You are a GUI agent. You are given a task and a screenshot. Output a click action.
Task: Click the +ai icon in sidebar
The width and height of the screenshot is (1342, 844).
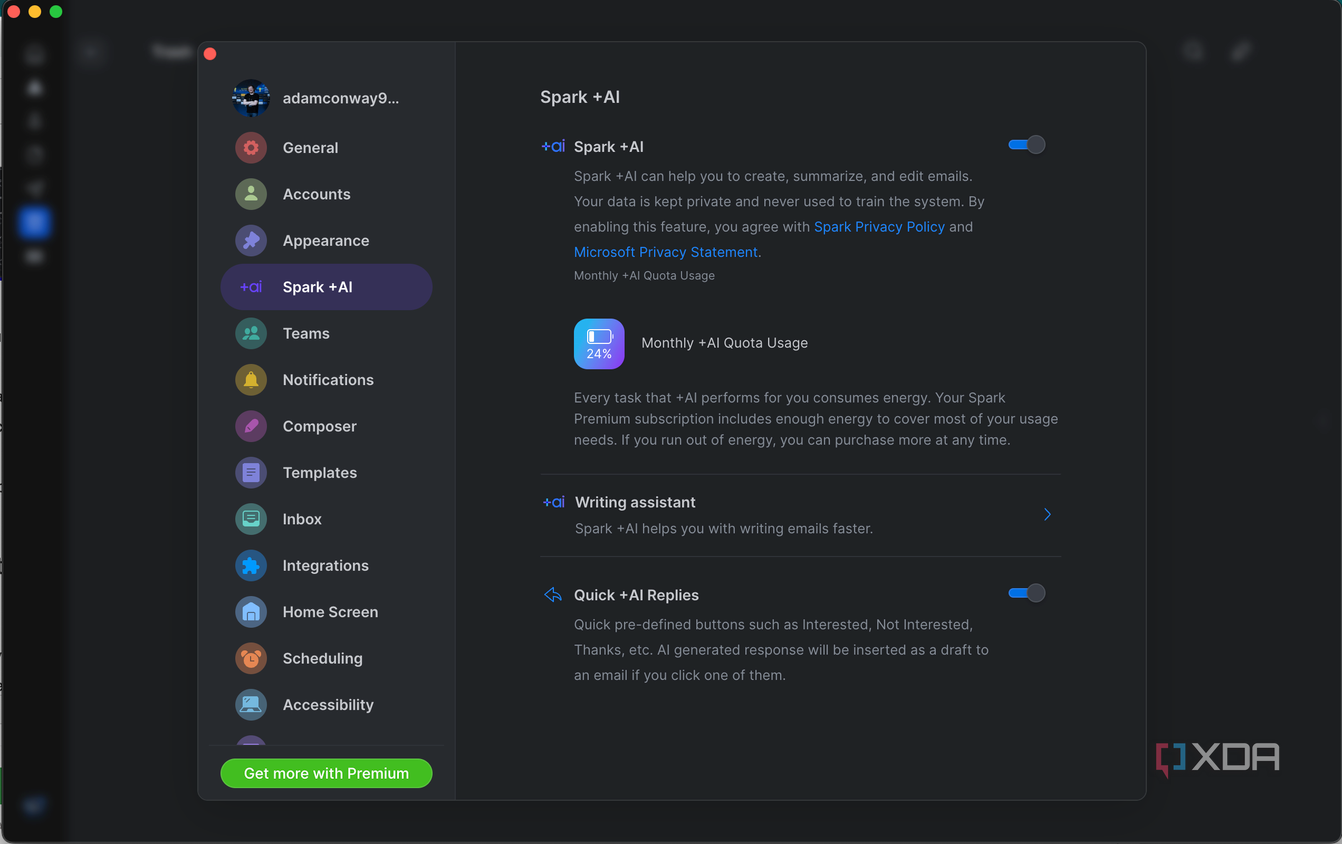251,287
